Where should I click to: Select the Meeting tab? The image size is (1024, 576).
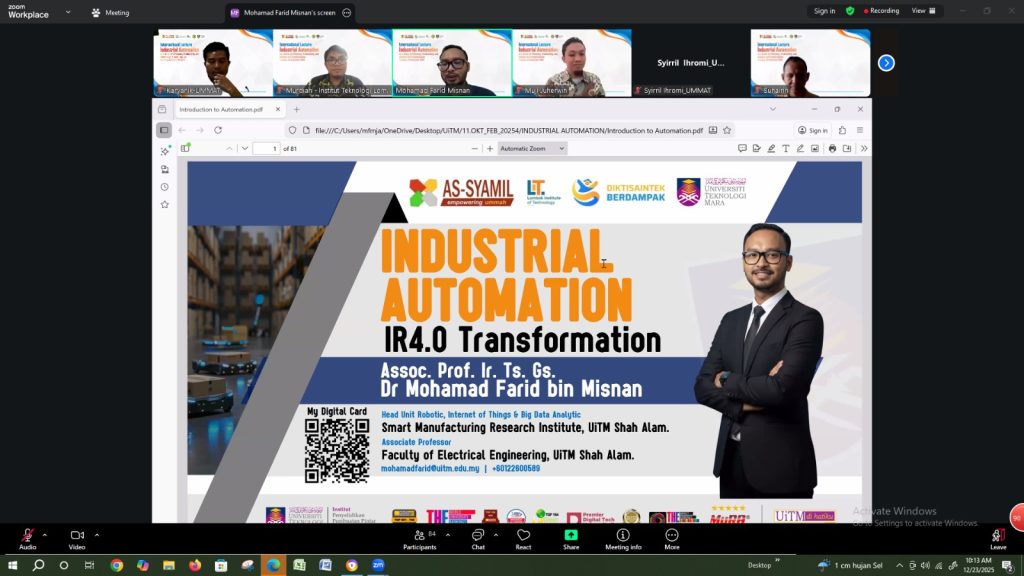tap(110, 13)
